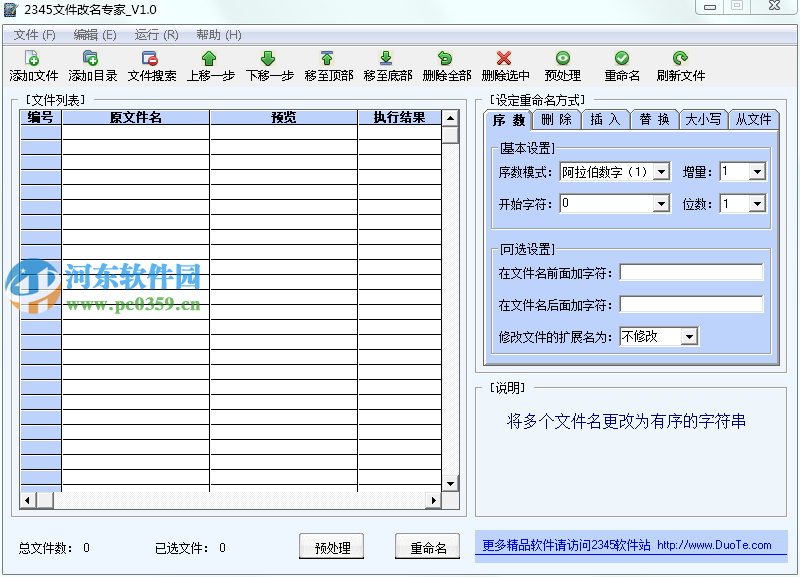Open the 序数模式 number mode dropdown

[663, 171]
